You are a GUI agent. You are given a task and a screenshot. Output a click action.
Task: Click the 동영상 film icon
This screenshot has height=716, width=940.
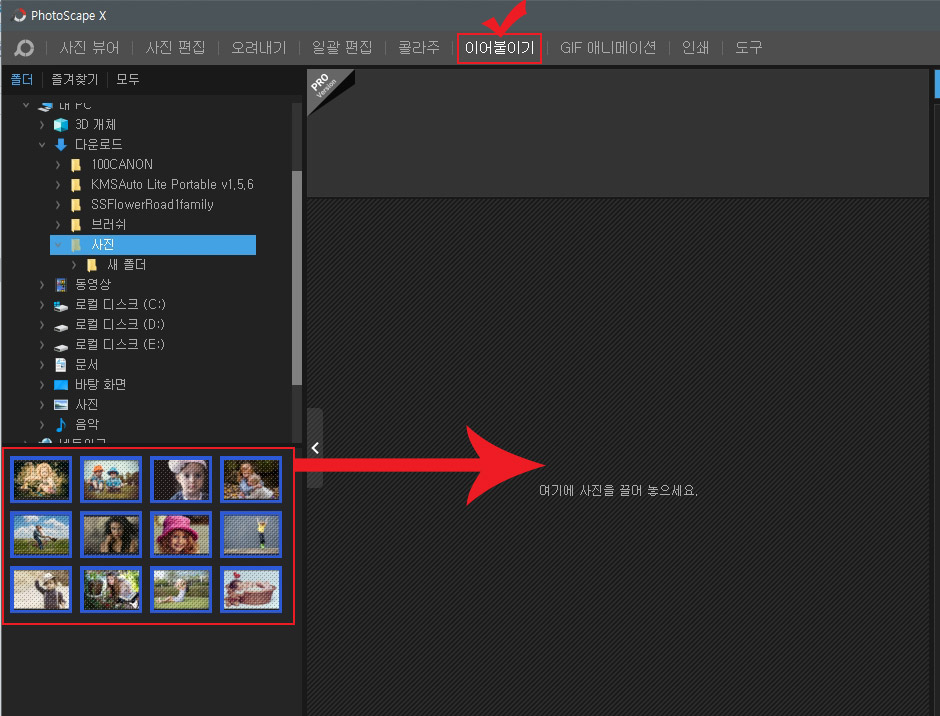(61, 284)
